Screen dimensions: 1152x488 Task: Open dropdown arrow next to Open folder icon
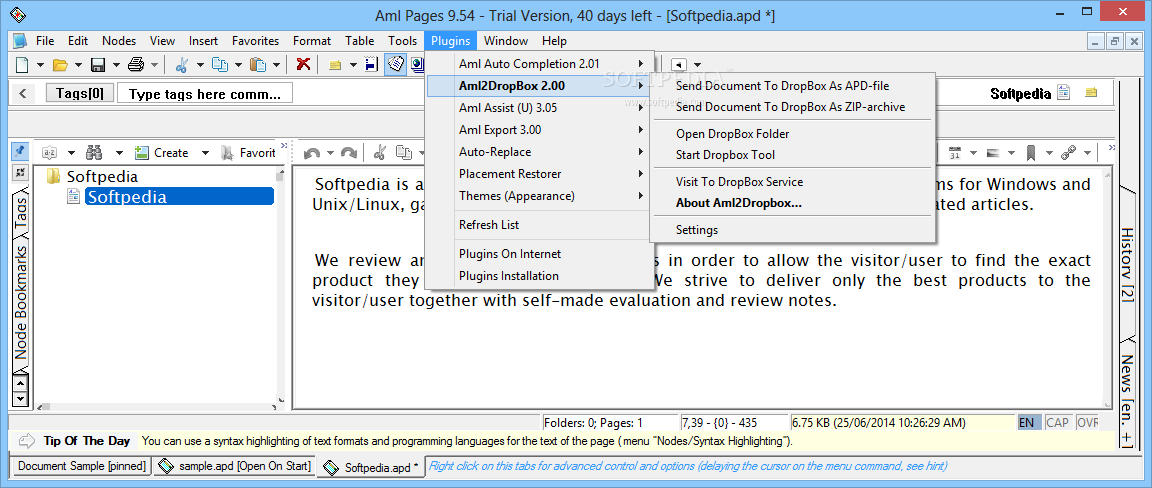click(x=79, y=65)
